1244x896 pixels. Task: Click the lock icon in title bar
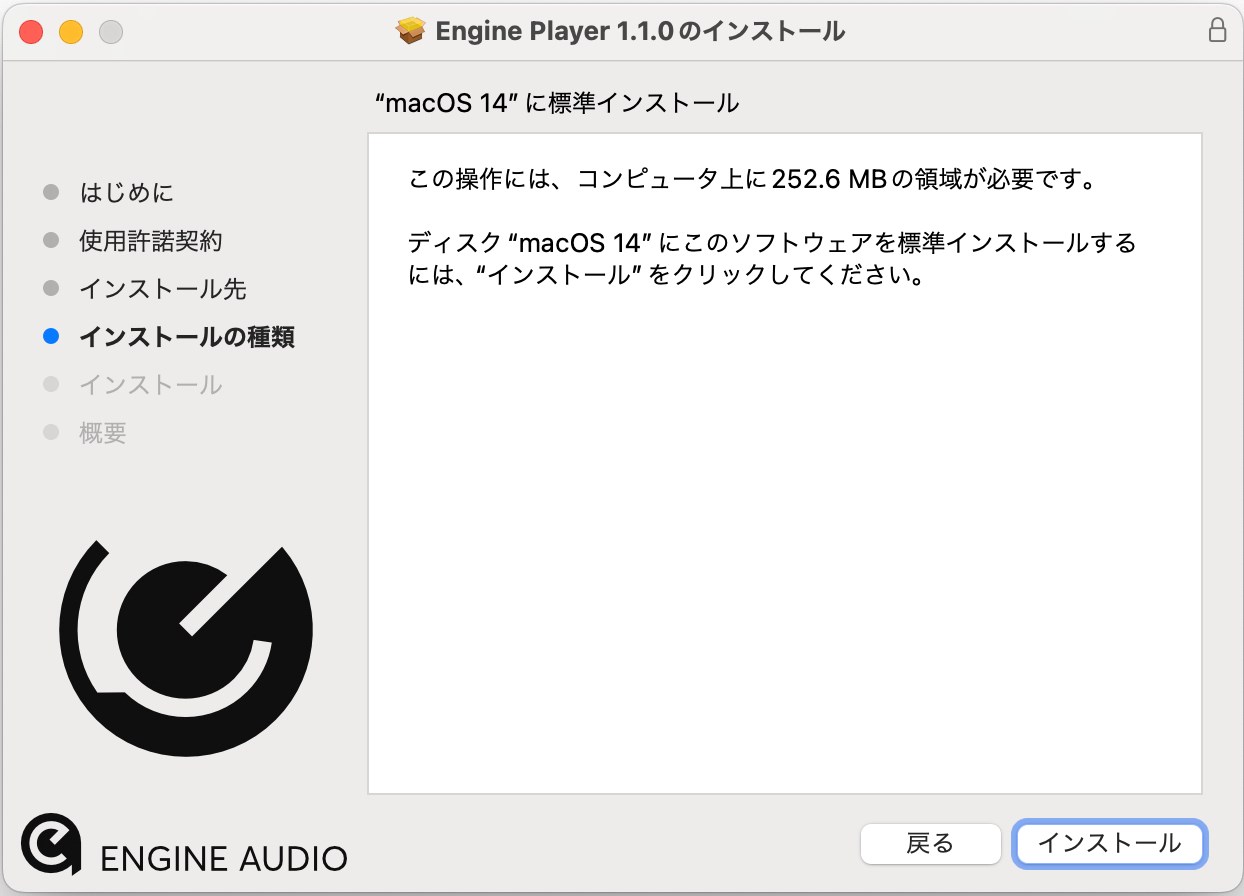tap(1217, 30)
